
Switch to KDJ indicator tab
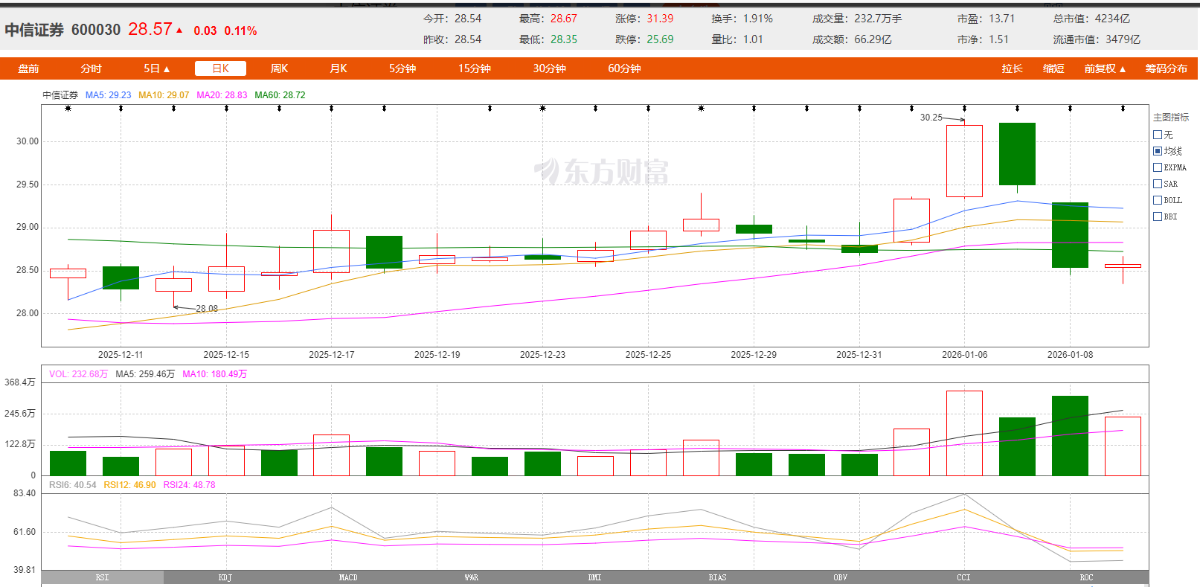pos(225,578)
